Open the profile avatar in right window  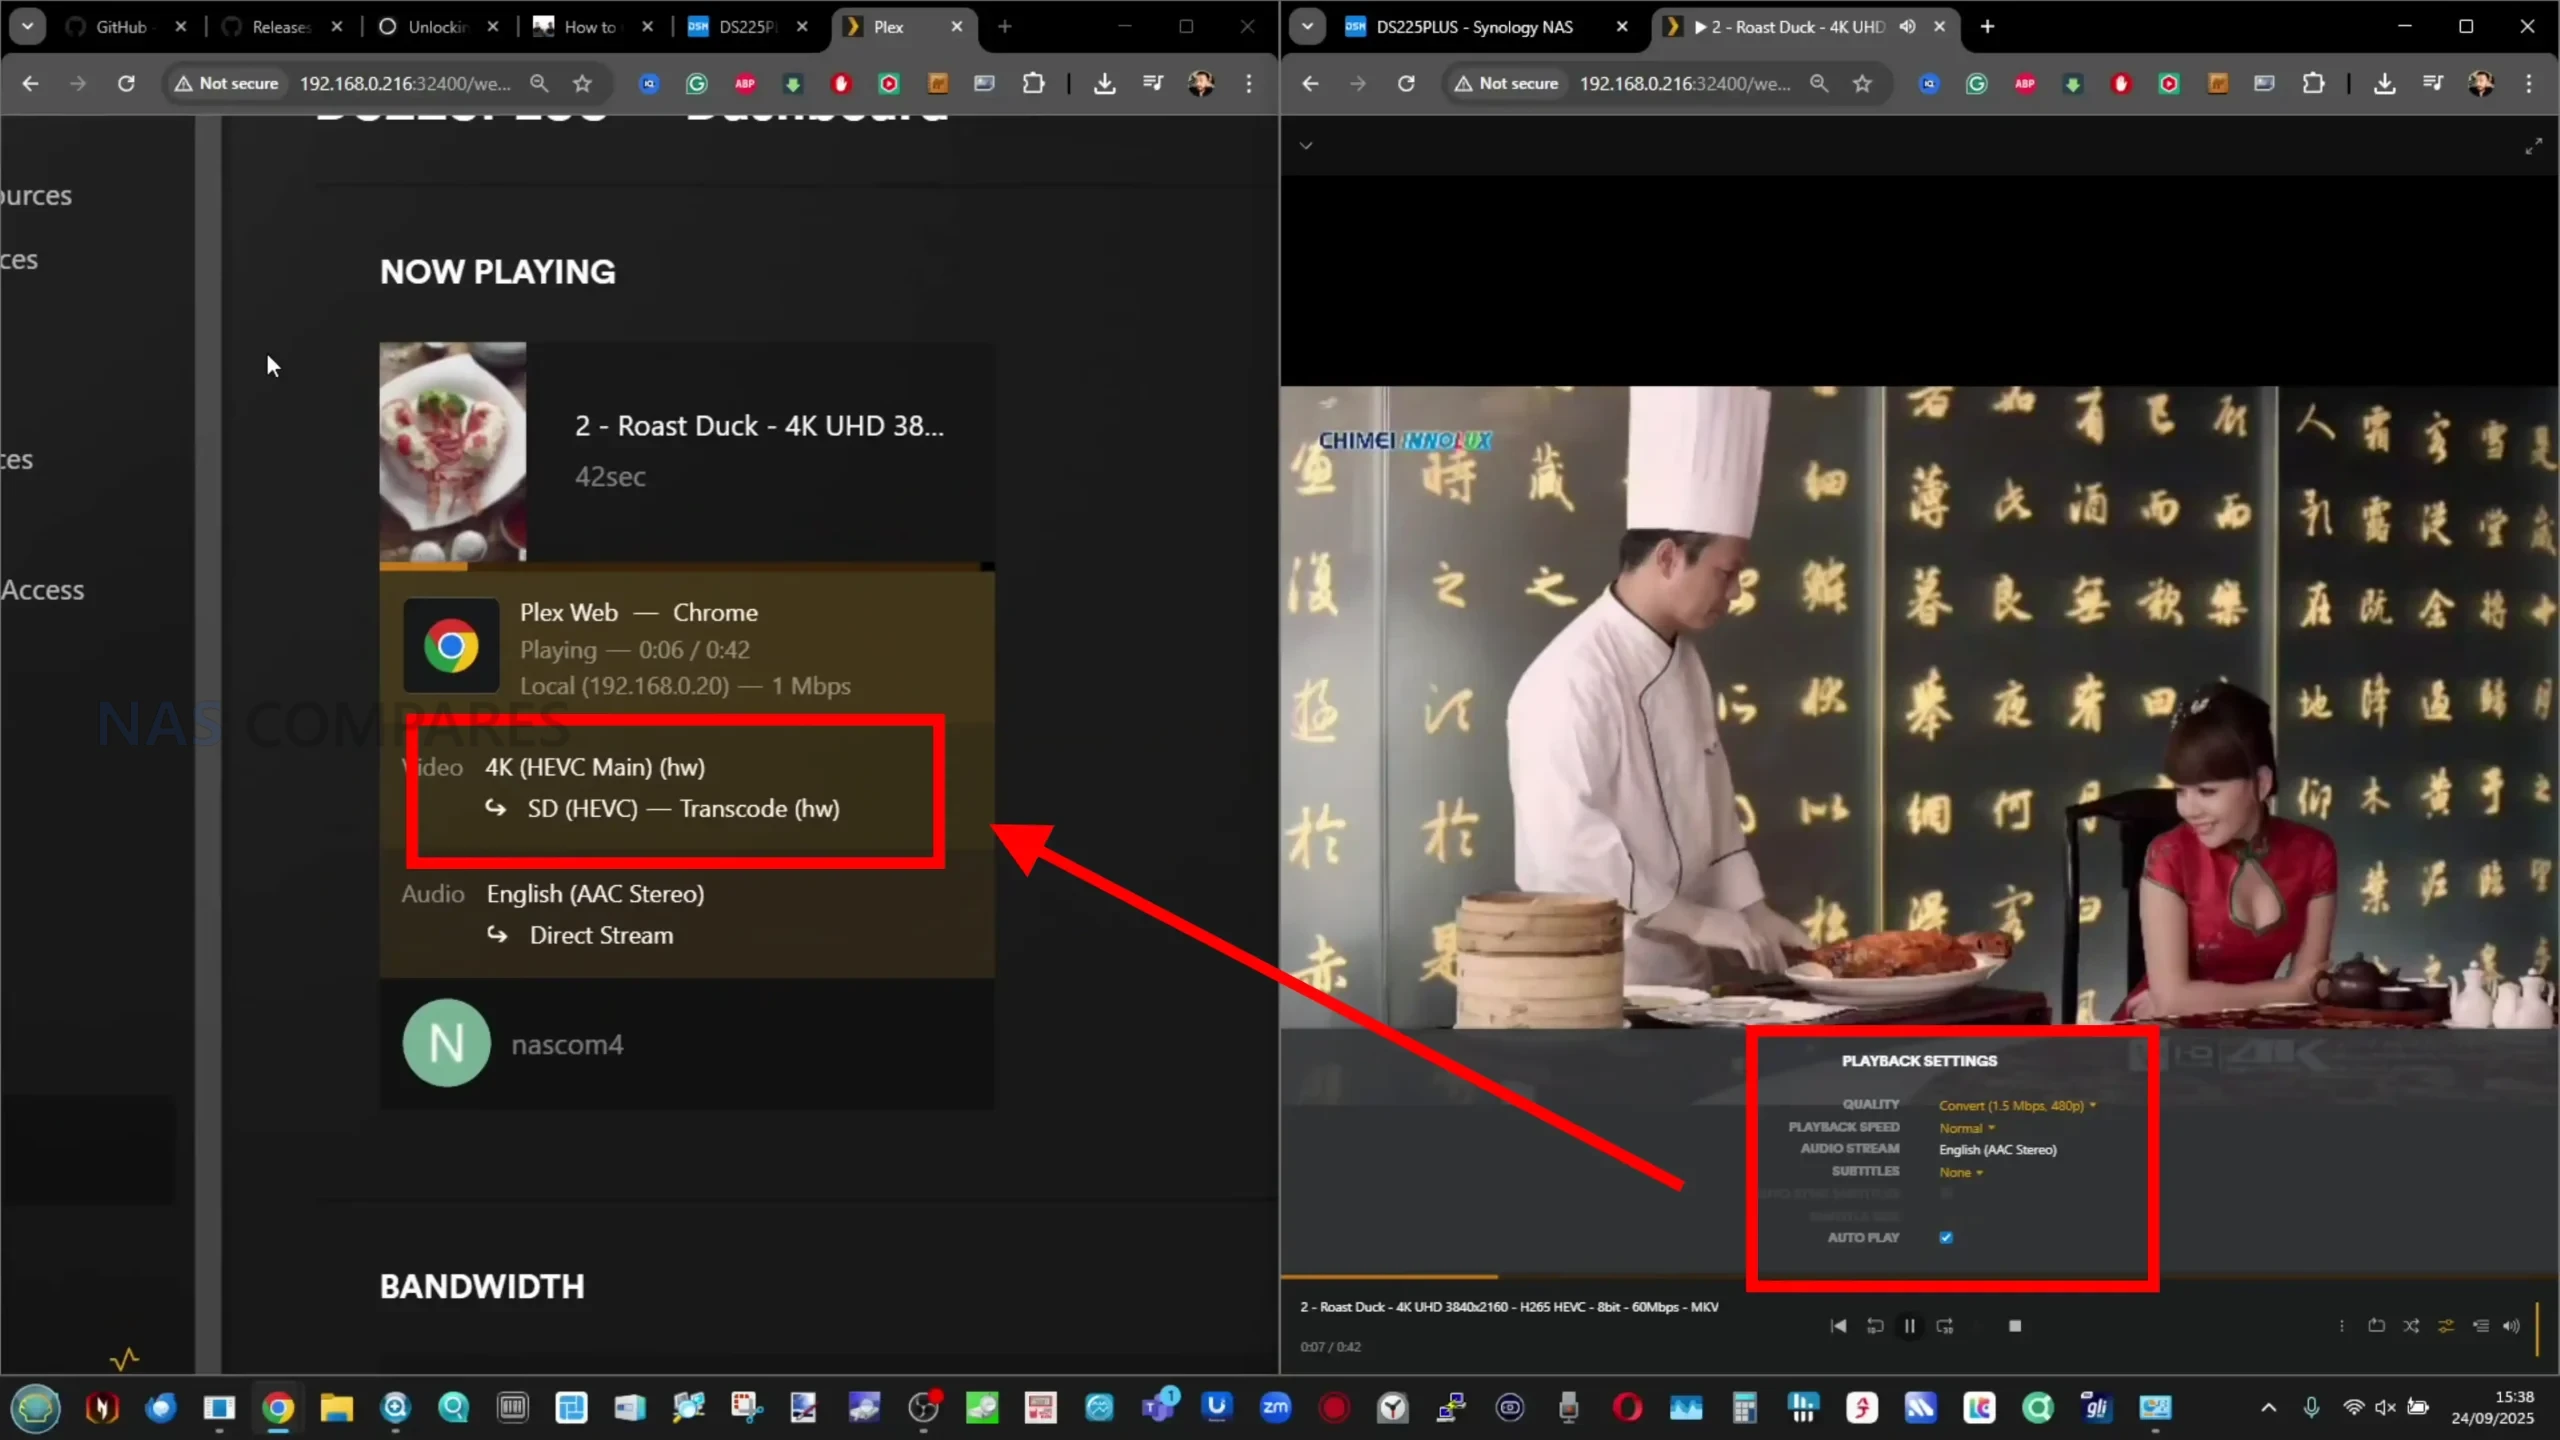pos(2481,83)
